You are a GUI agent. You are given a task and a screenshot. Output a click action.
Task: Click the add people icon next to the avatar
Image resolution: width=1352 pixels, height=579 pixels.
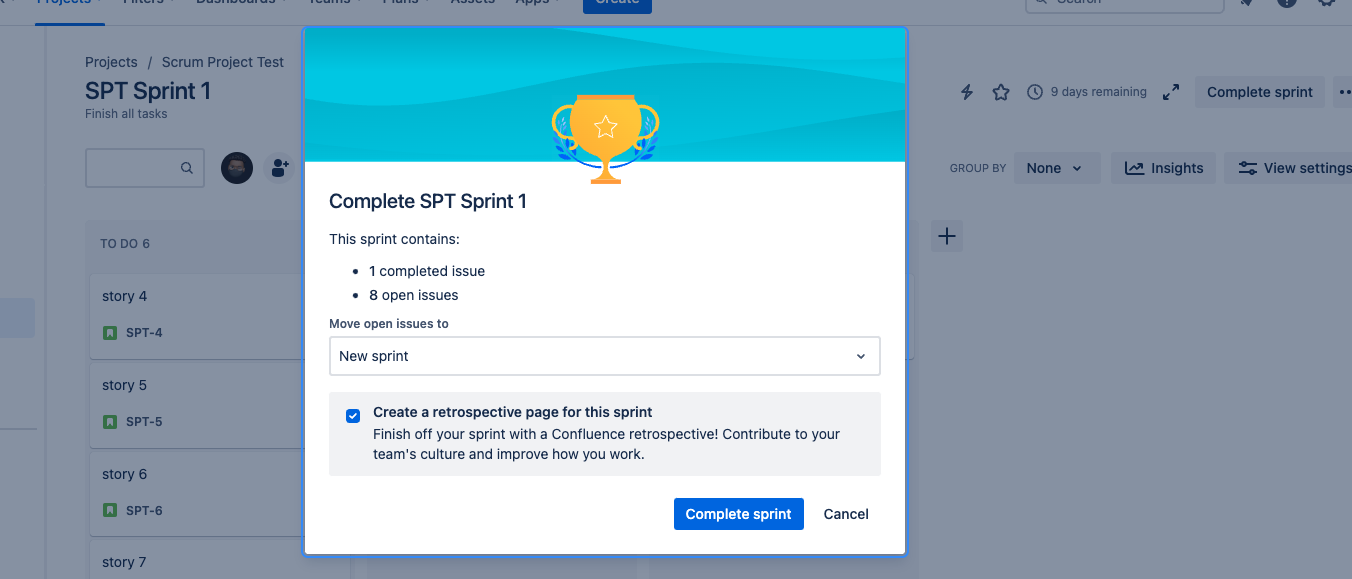pos(279,168)
